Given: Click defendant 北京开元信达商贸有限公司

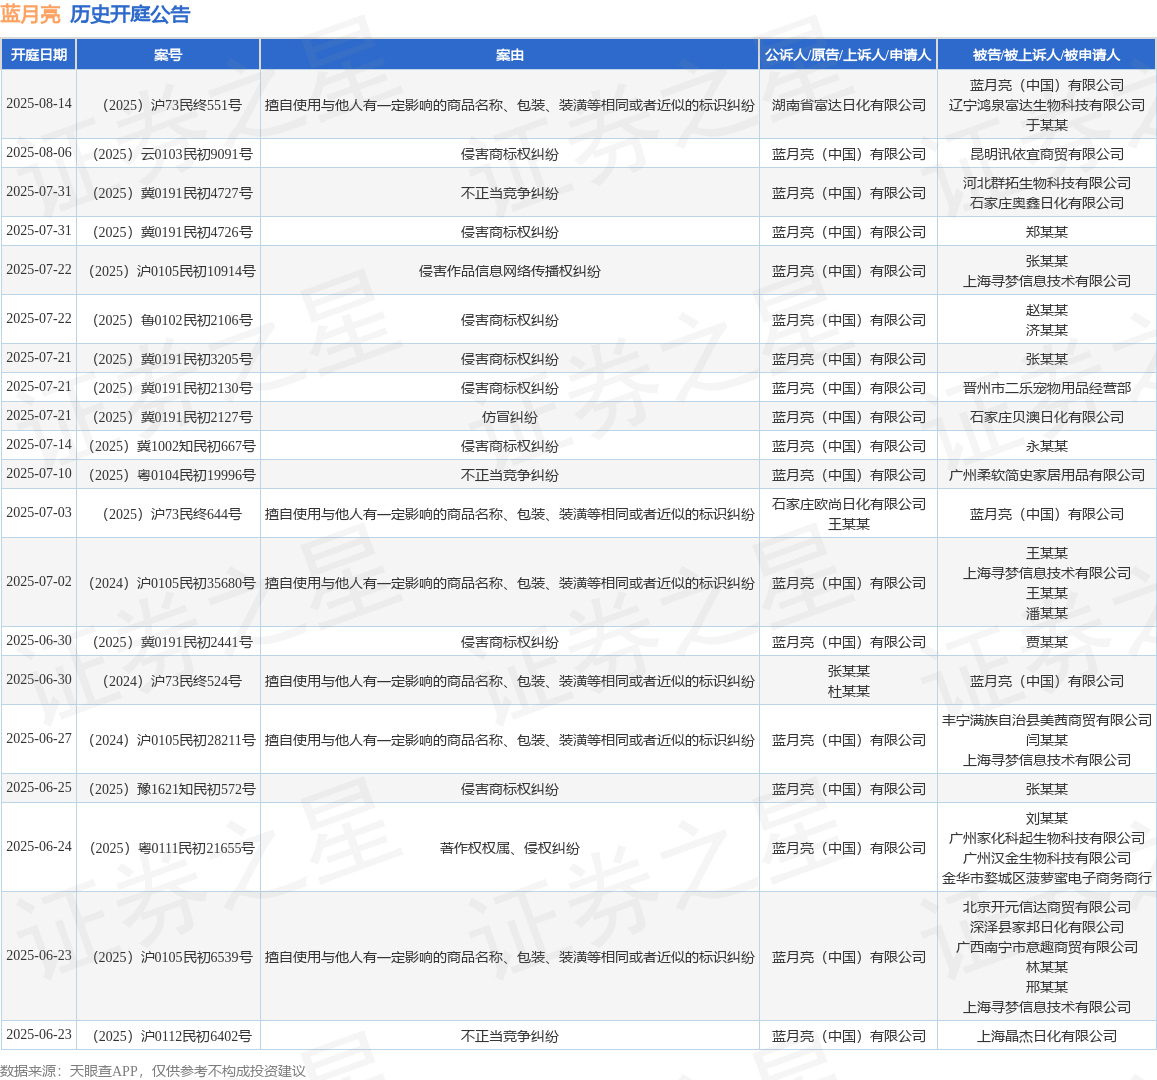Looking at the screenshot, I should 1046,907.
